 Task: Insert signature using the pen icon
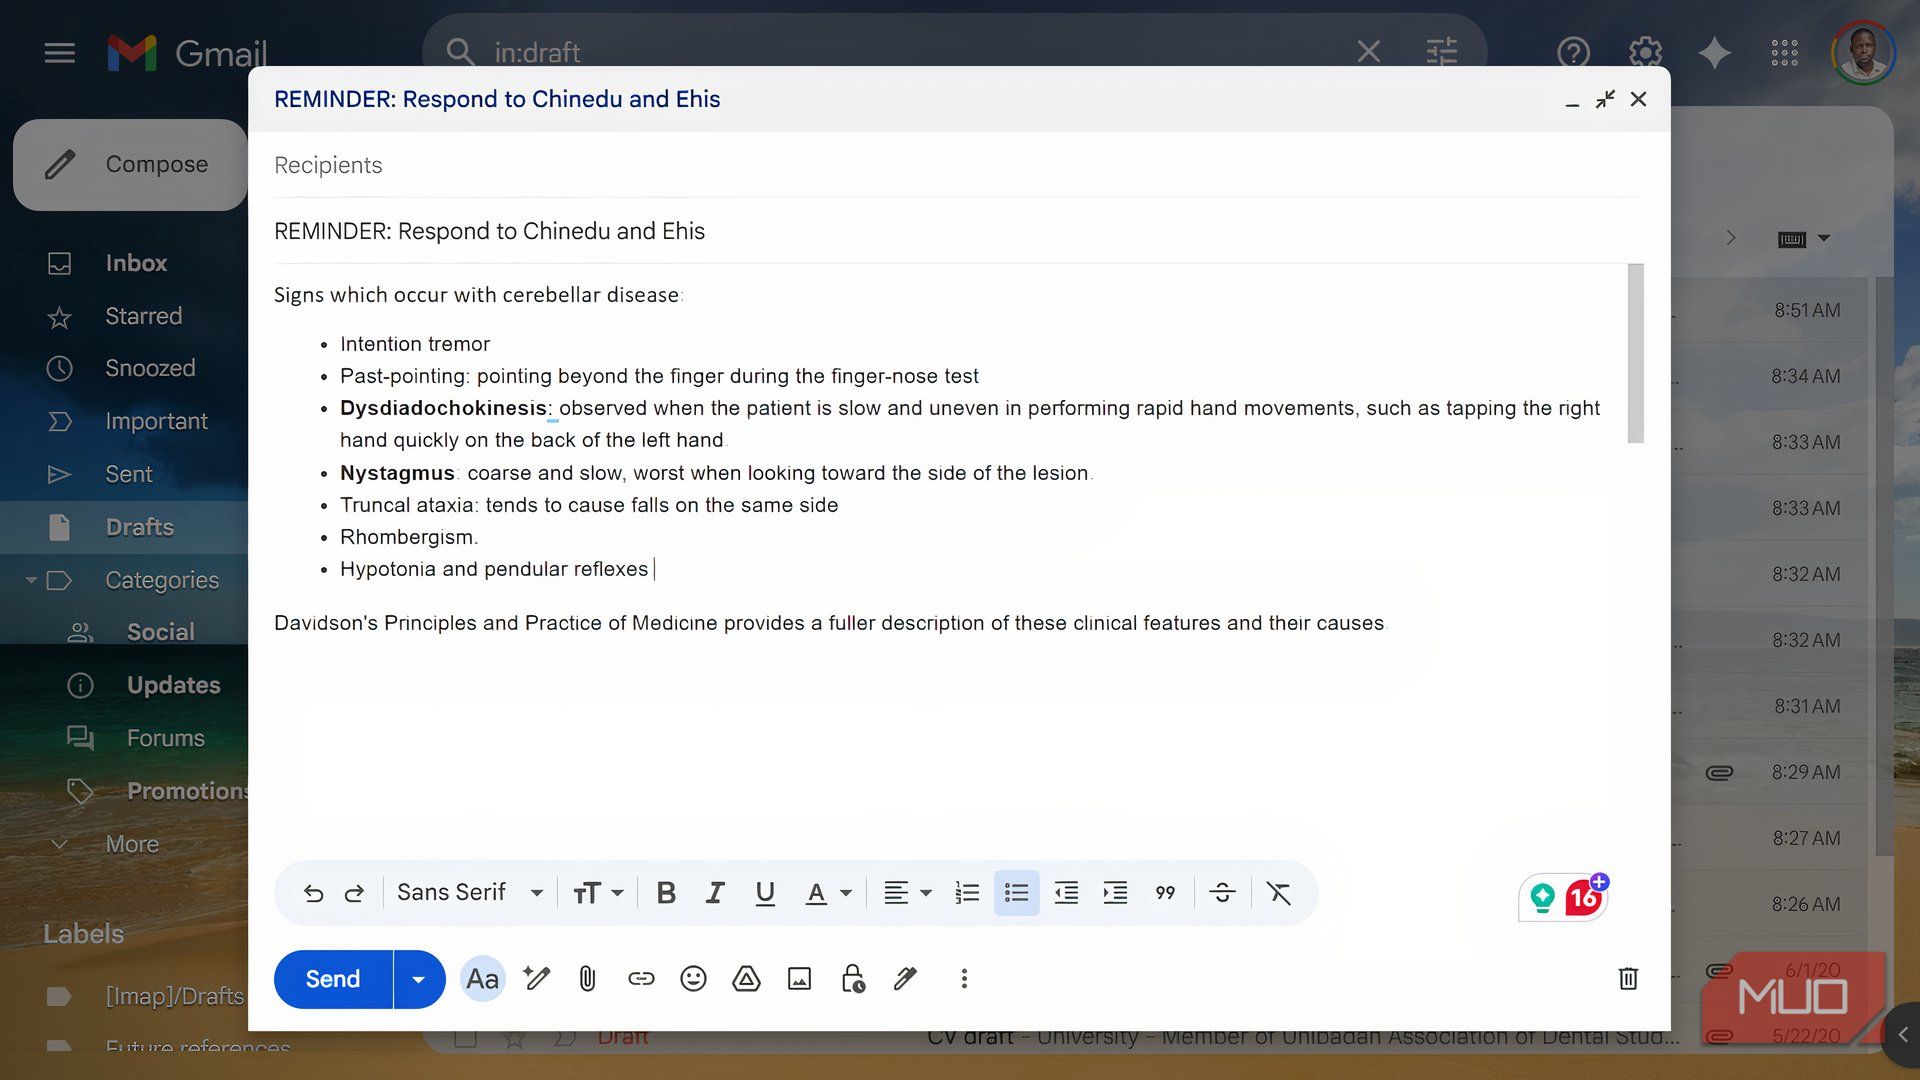(905, 979)
